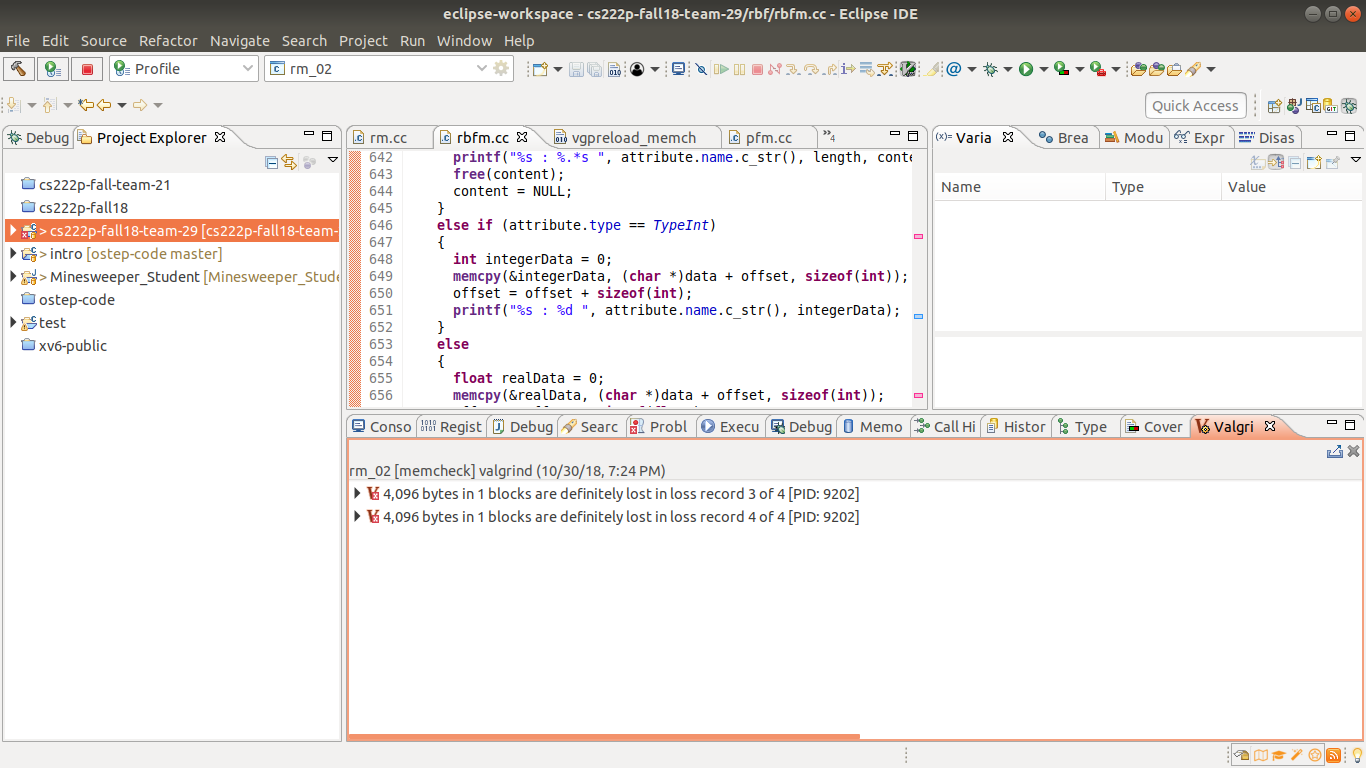
Task: Click the Debug bug launch icon
Action: (989, 69)
